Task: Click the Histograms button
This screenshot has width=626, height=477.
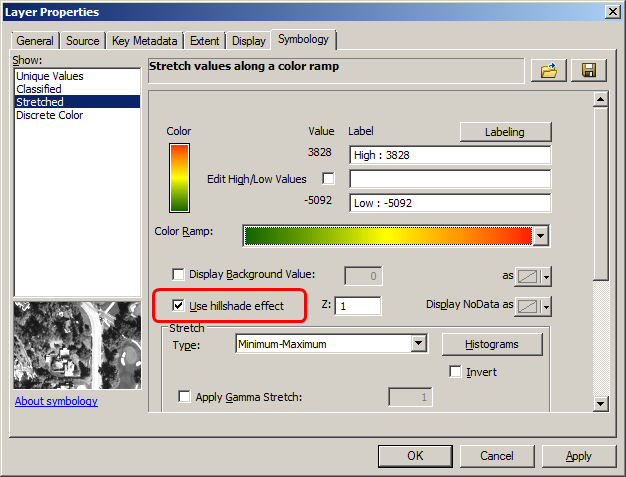Action: [492, 344]
